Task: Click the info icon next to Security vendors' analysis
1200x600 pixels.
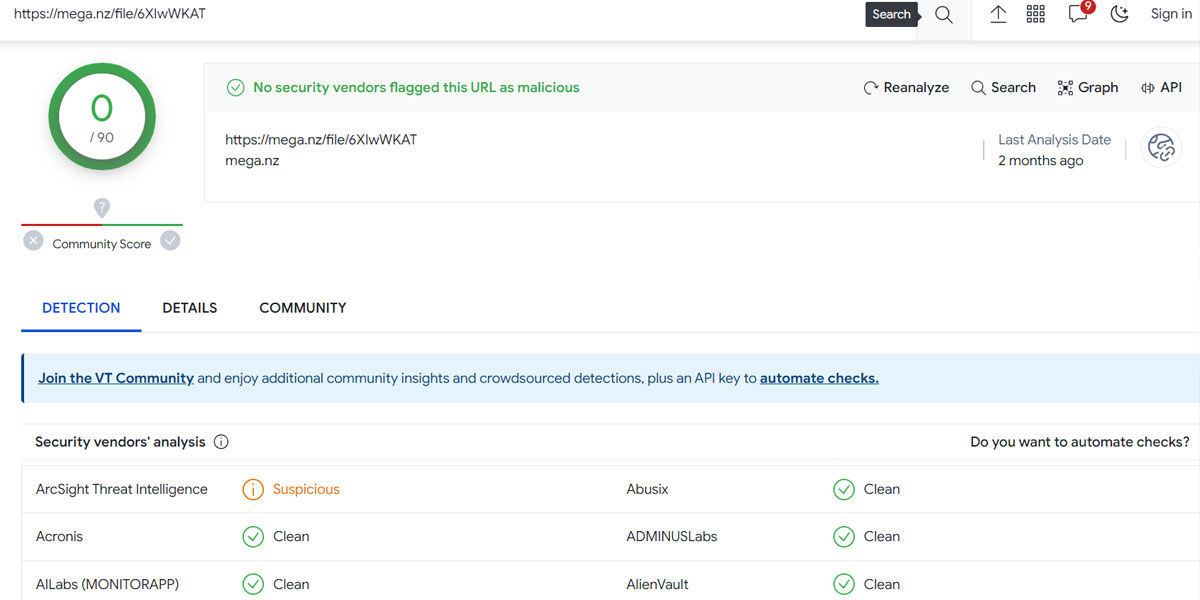Action: (221, 442)
